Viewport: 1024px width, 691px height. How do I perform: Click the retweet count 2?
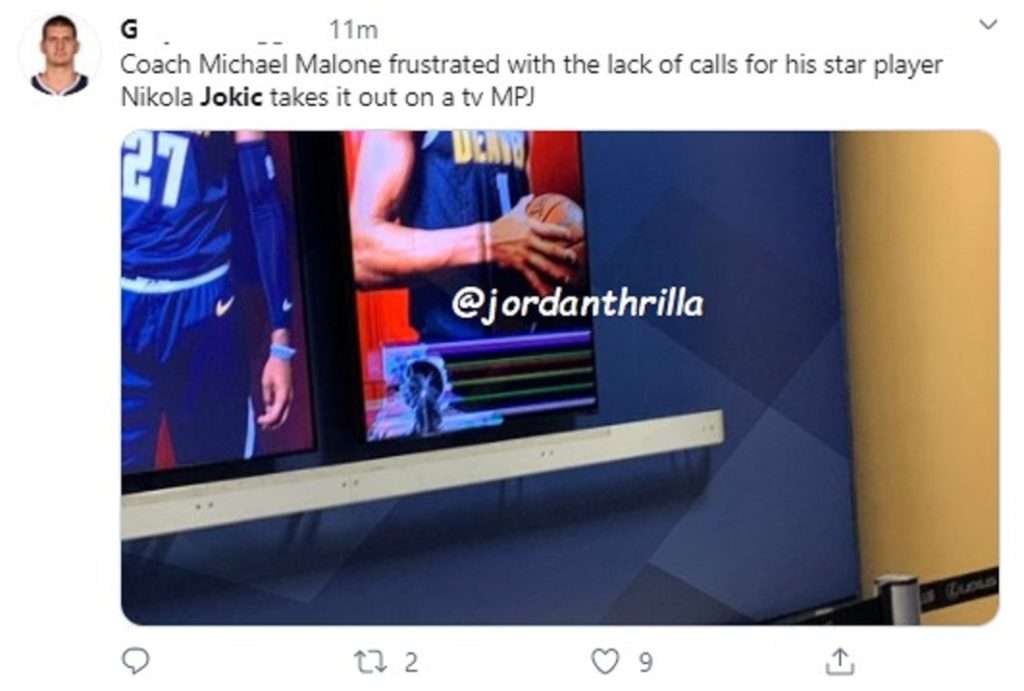(x=411, y=662)
